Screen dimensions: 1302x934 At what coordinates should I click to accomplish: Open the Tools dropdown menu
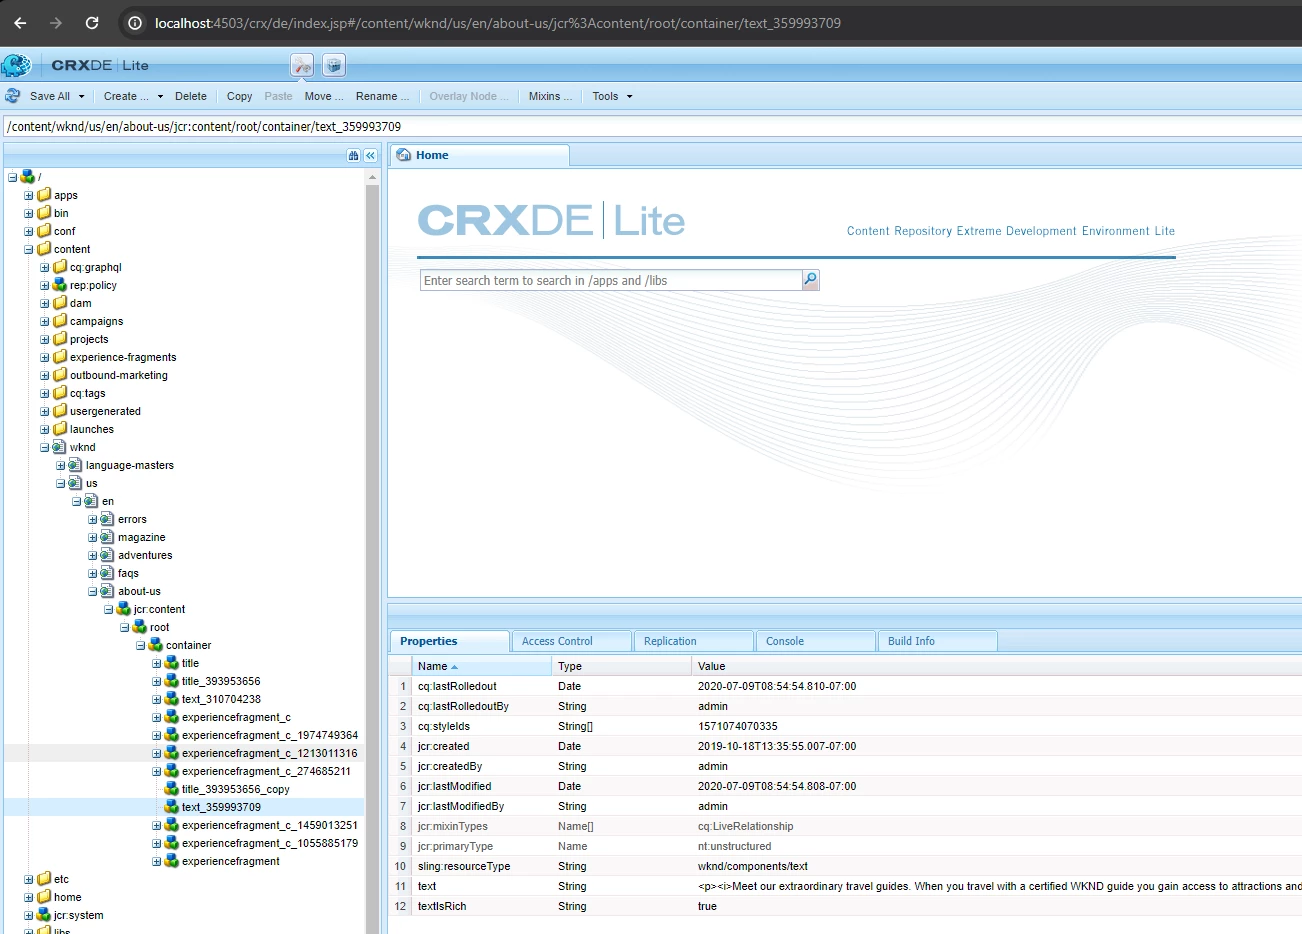(612, 96)
